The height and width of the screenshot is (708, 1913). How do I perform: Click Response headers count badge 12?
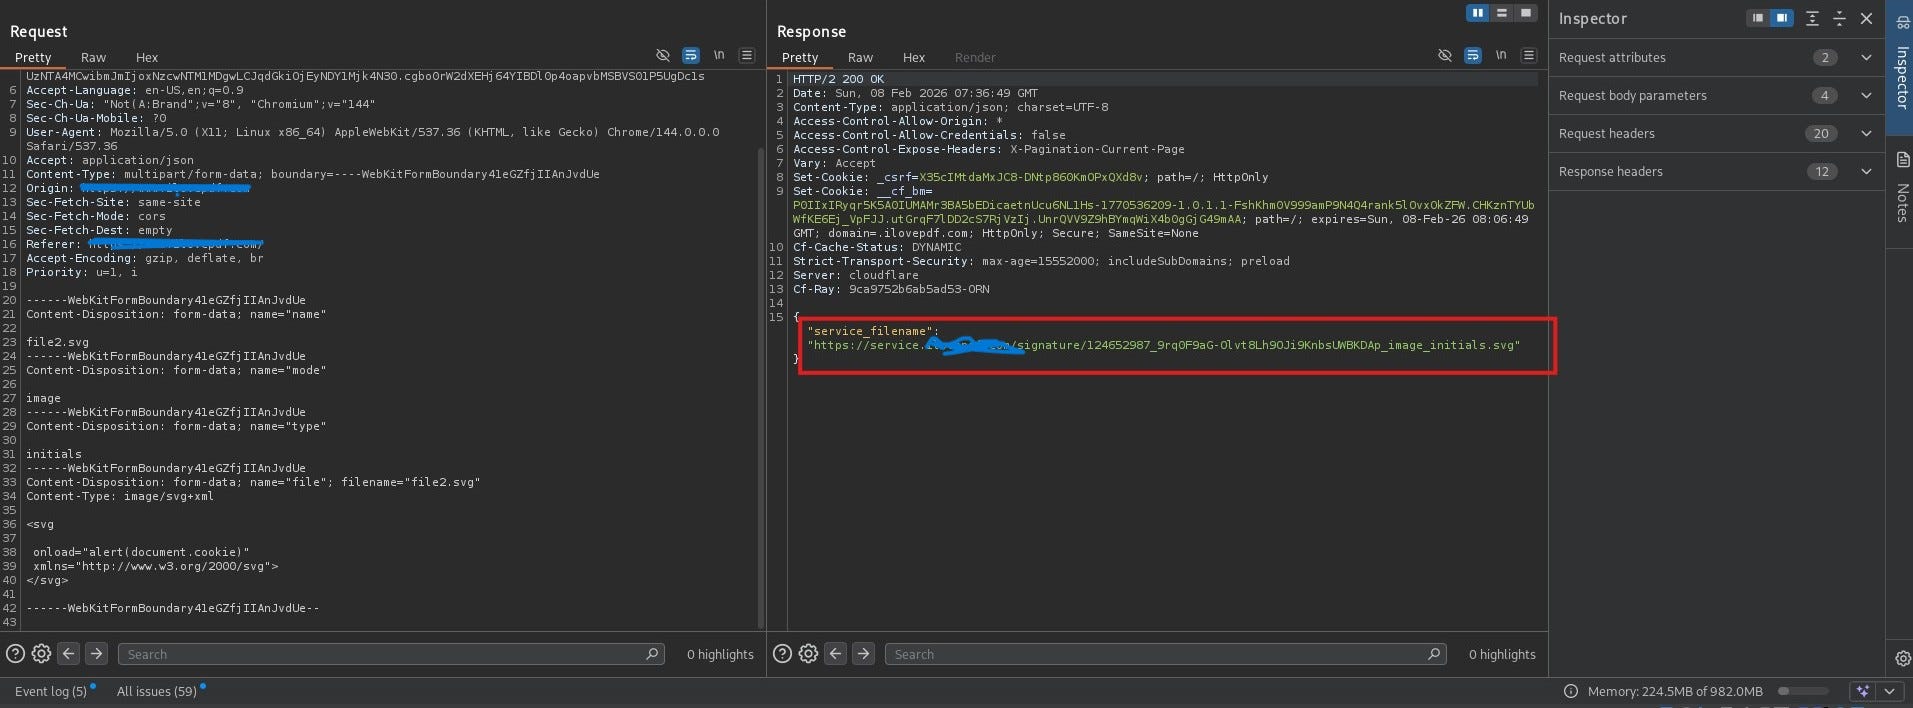[x=1822, y=171]
